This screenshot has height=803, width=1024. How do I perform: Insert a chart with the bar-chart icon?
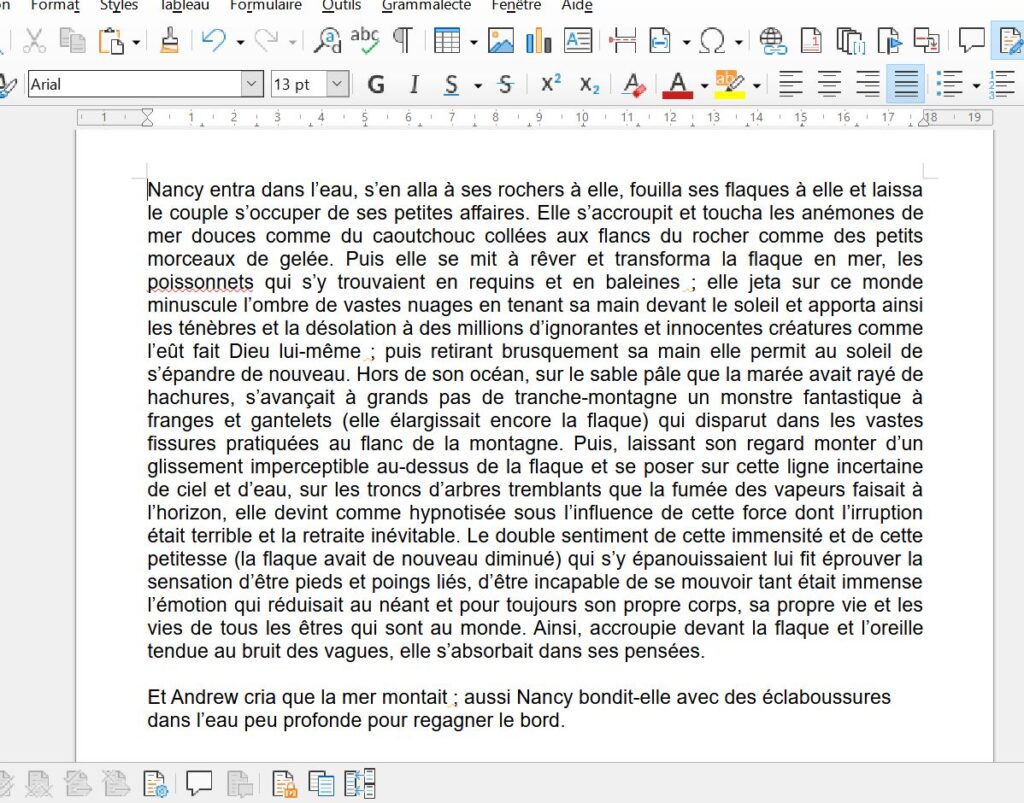tap(539, 41)
